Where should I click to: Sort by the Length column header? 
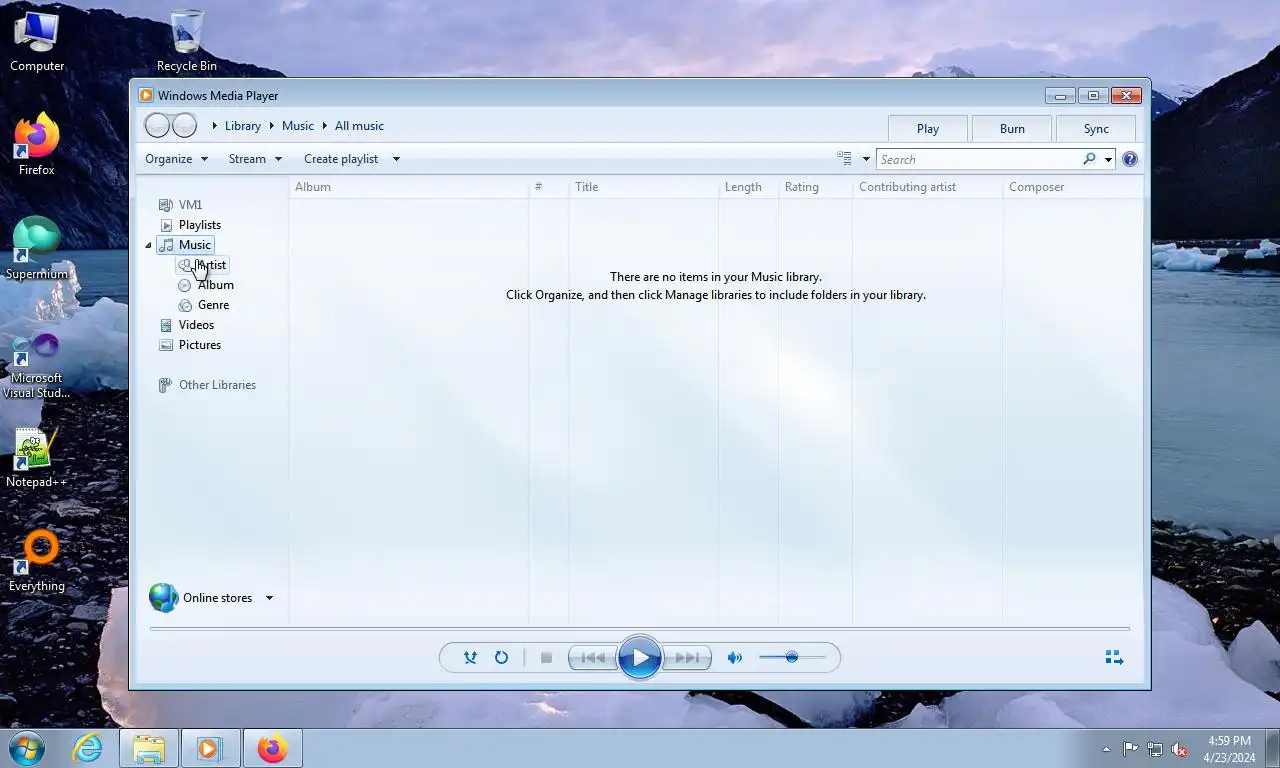[748, 187]
